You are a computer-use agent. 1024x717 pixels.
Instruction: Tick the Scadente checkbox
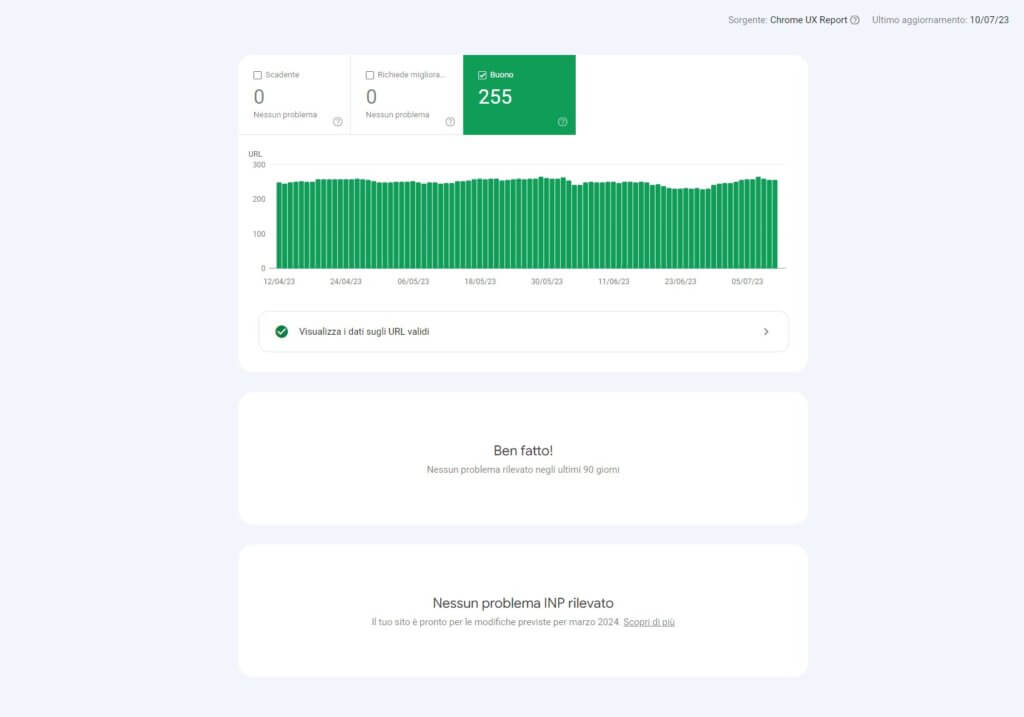tap(257, 75)
